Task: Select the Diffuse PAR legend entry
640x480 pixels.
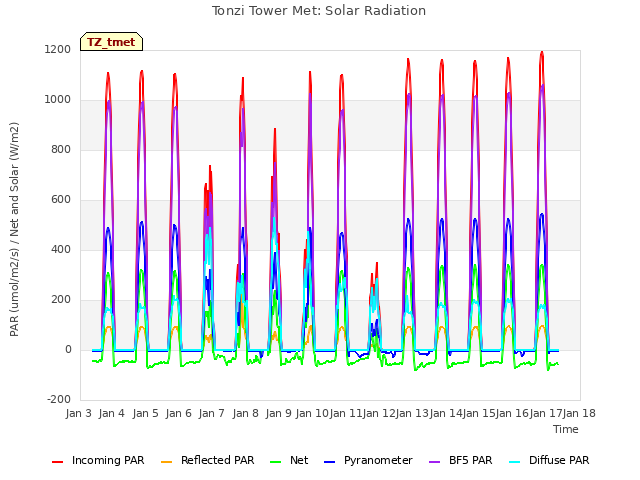Action: [549, 460]
